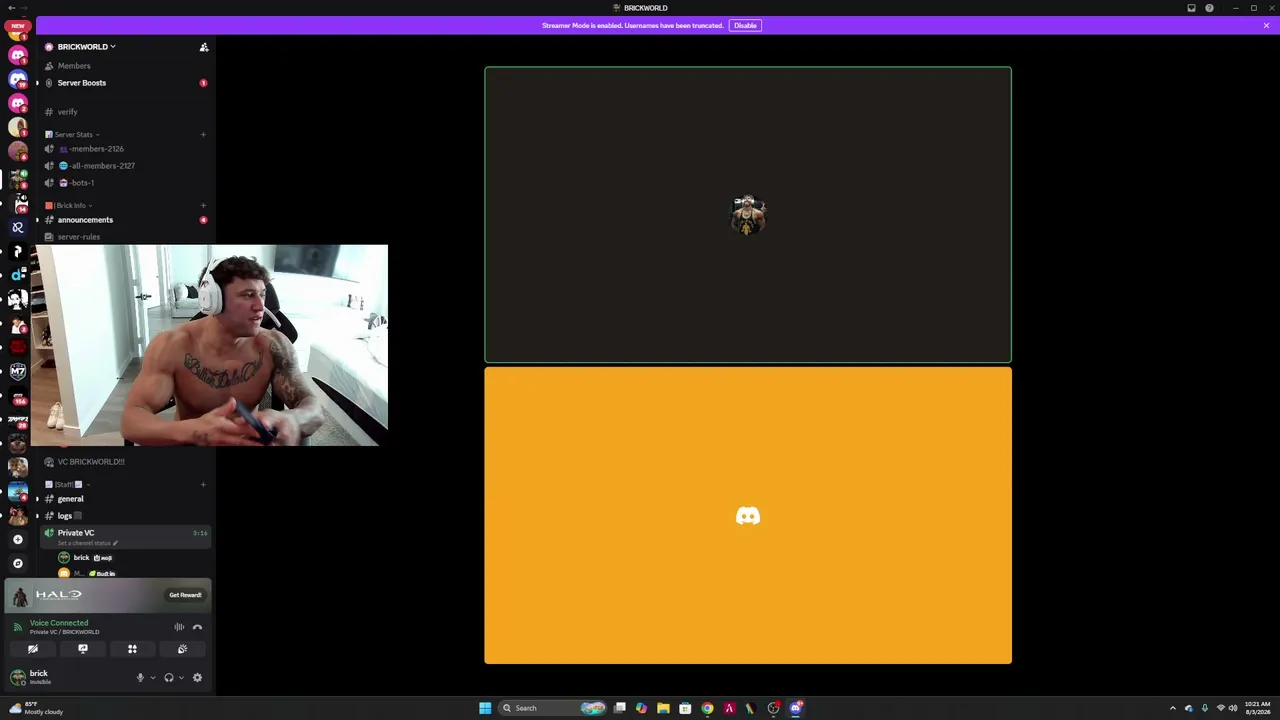Click user brick in Private VC
This screenshot has width=1280, height=720.
(x=81, y=557)
